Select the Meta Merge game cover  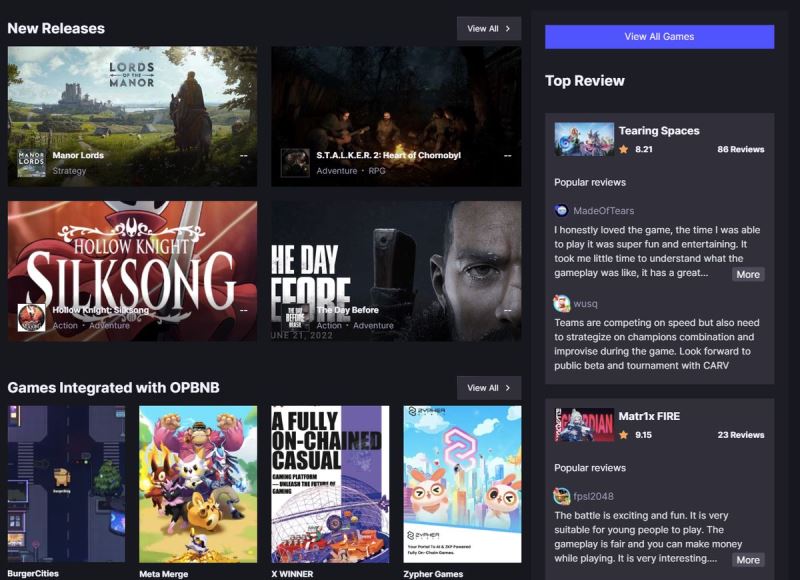pyautogui.click(x=198, y=483)
